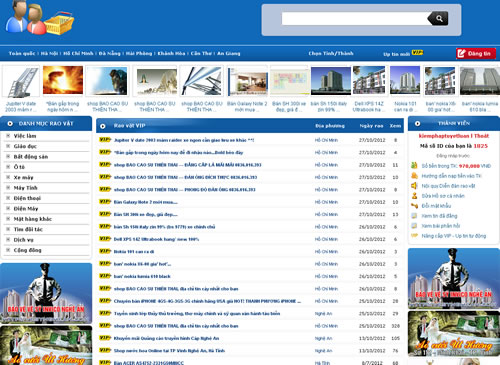
Task: Click the person icon for Sửa hồ sơ cá nhân
Action: coord(414,196)
